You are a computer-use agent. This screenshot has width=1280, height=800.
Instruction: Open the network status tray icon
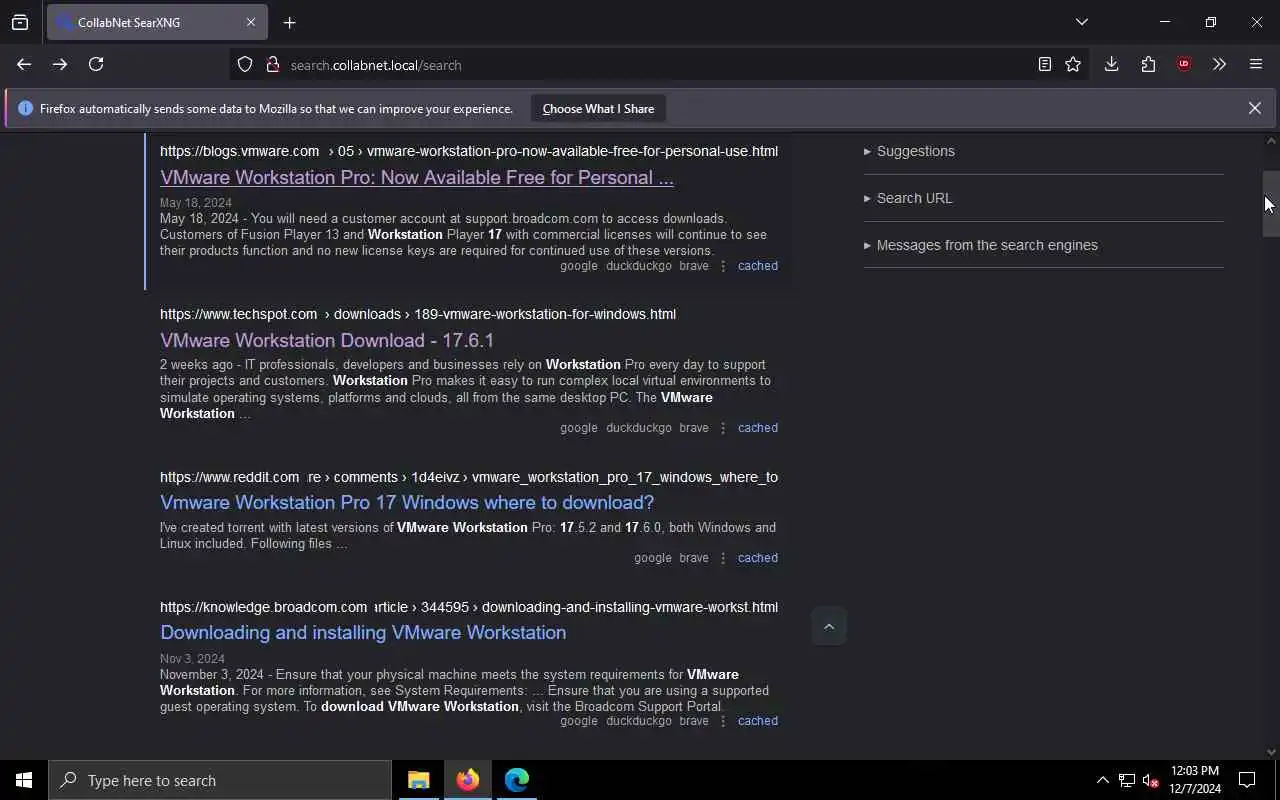coord(1127,780)
